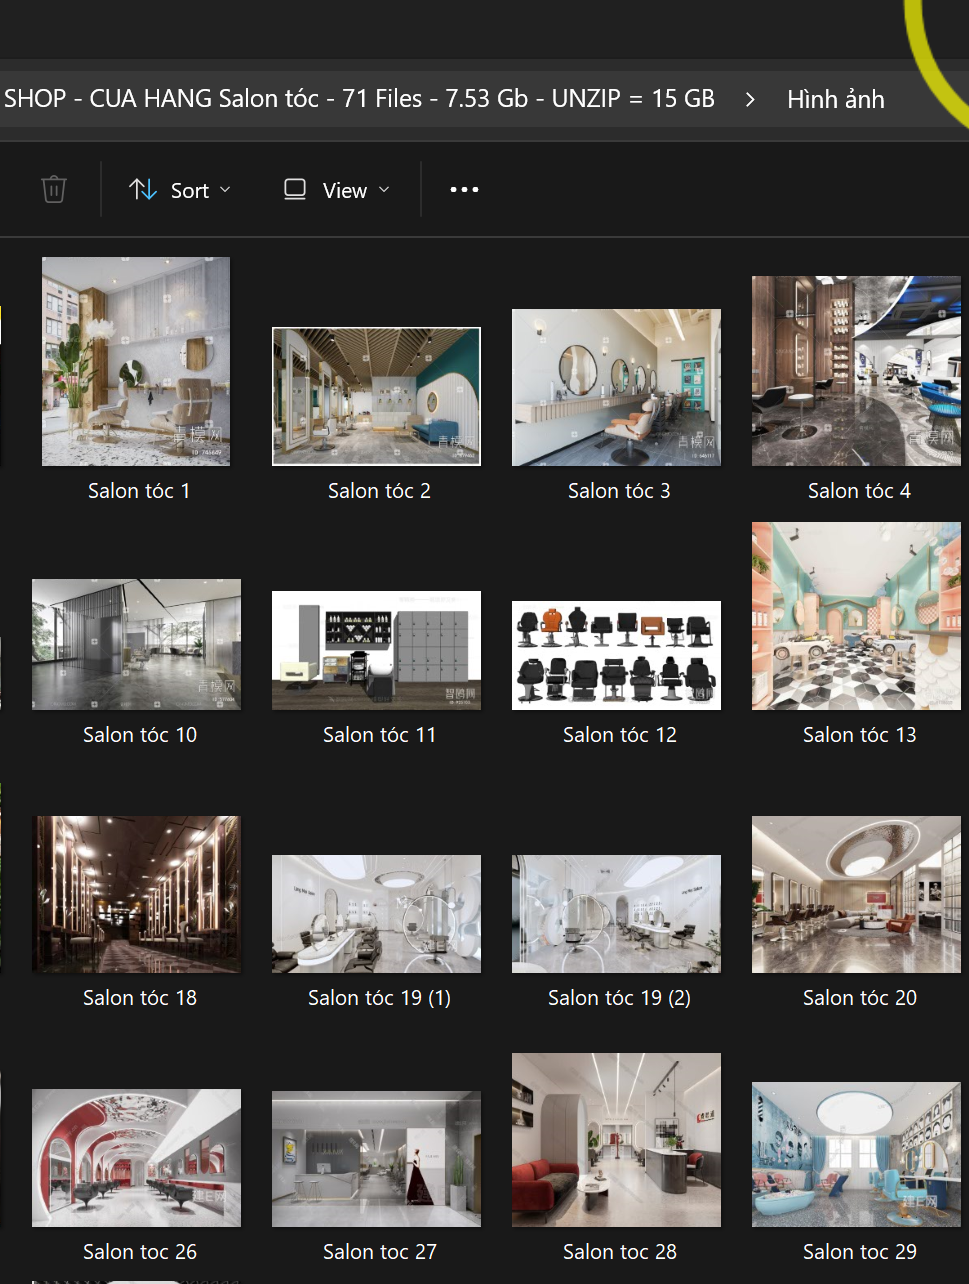Go to SHOP - CUA HANG Salon tóc breadcrumb
This screenshot has width=969, height=1284.
coord(359,99)
